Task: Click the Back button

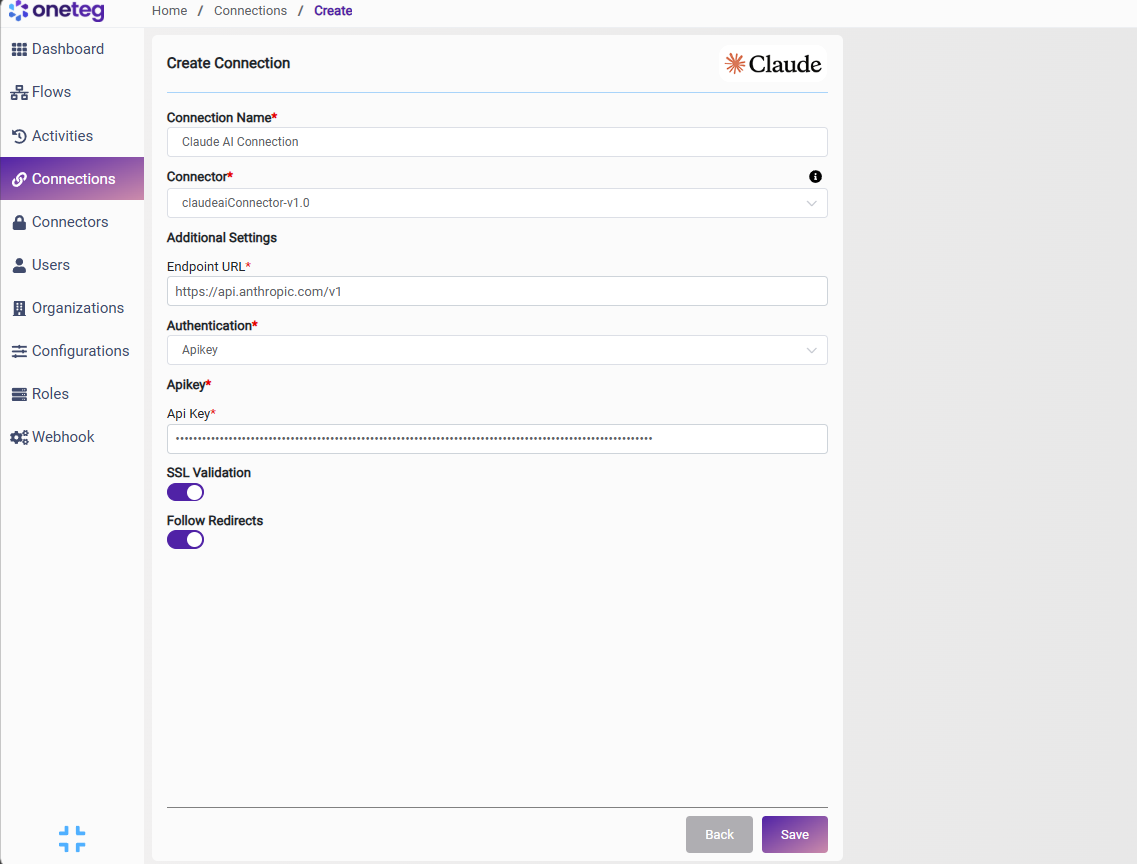Action: click(719, 834)
